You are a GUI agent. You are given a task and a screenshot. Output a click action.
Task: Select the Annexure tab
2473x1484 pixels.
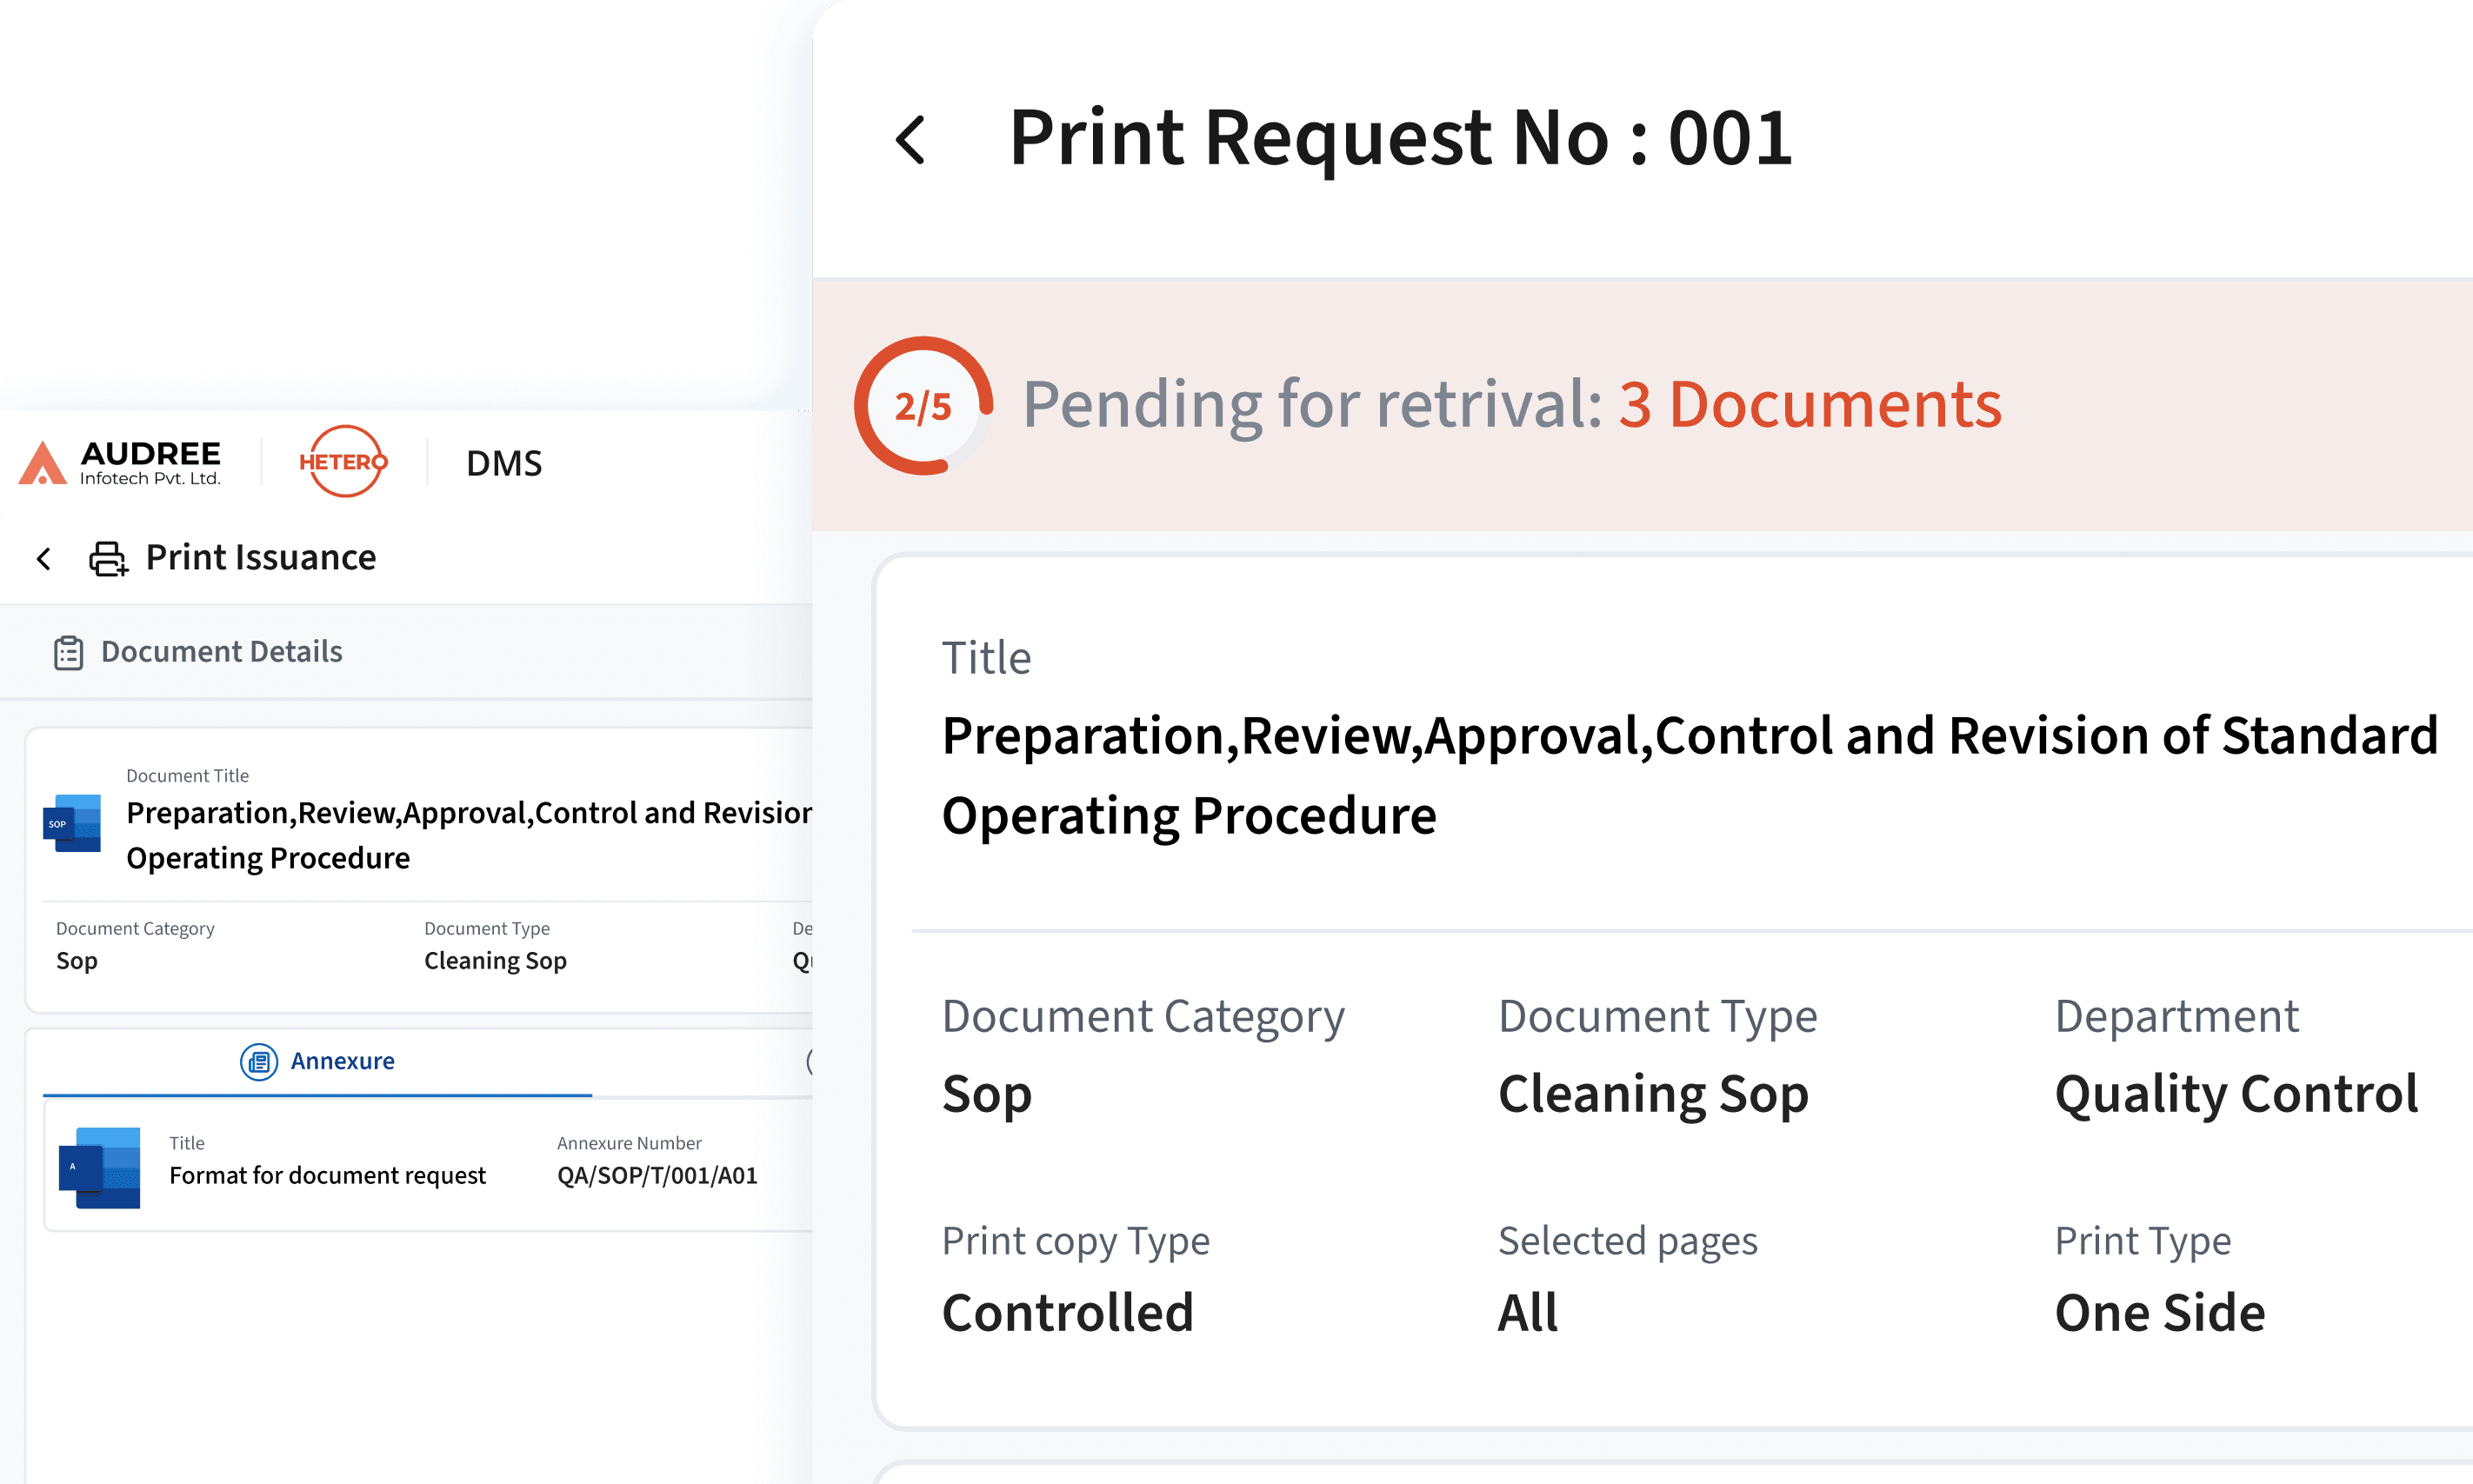(x=342, y=1061)
